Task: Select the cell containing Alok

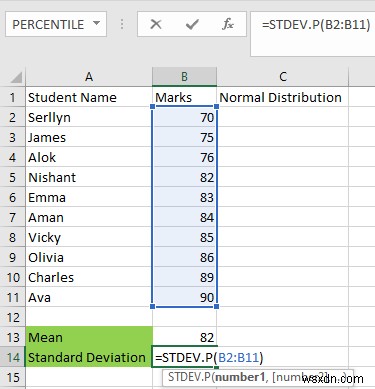Action: coord(89,157)
